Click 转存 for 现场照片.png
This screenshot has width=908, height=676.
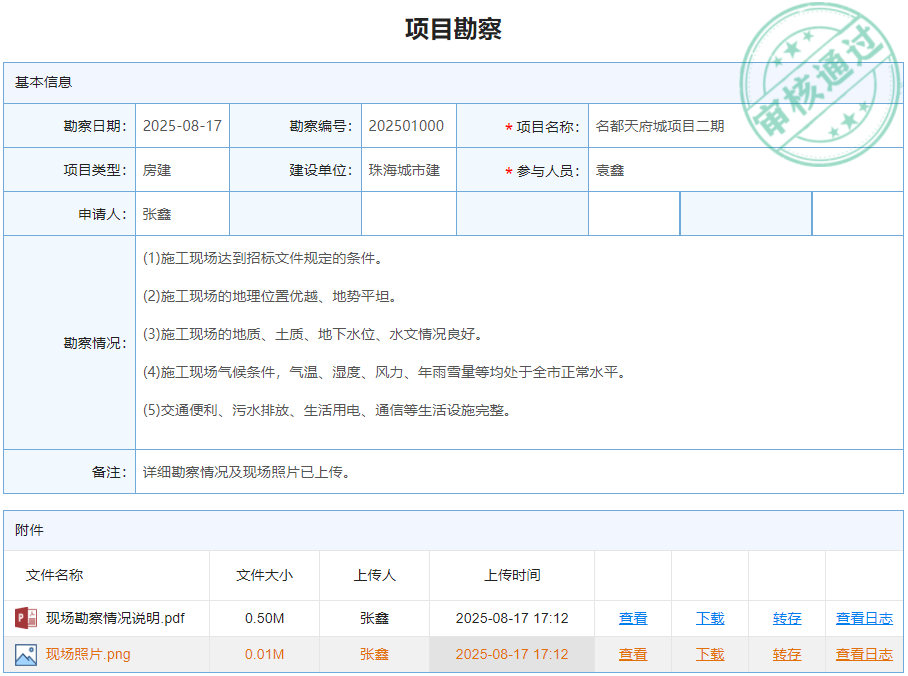coord(787,655)
